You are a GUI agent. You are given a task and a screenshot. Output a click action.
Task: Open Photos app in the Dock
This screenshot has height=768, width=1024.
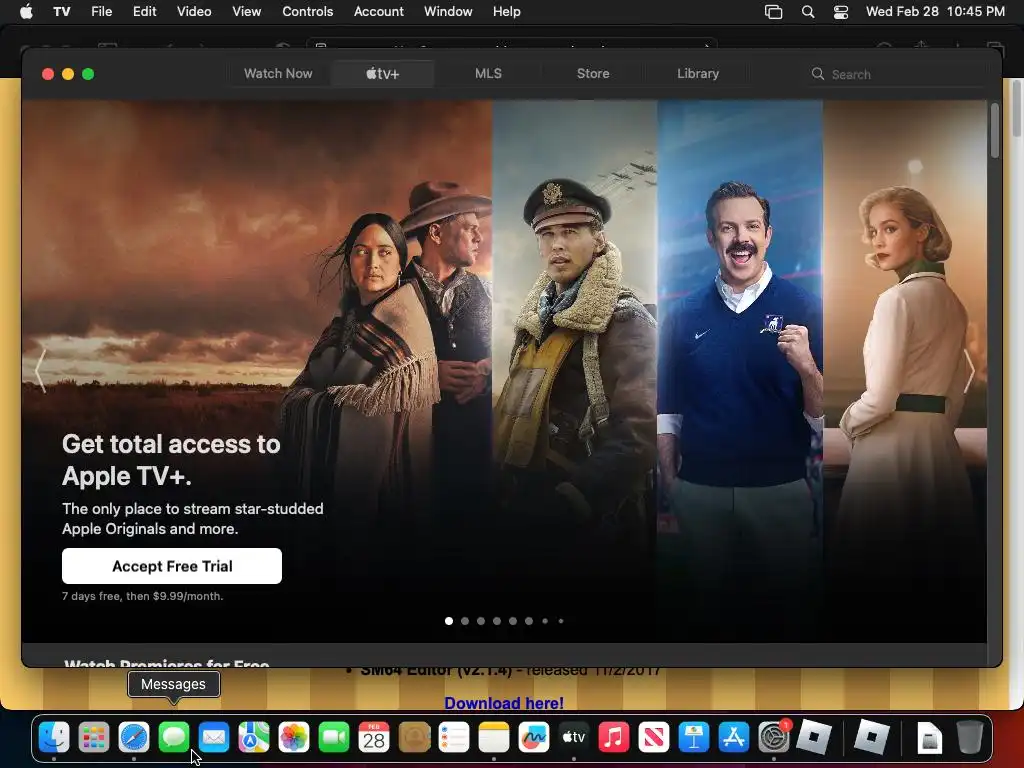coord(294,738)
